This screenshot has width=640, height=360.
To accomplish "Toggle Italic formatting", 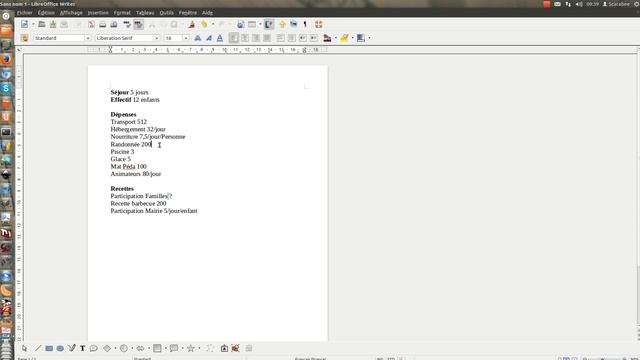I will pyautogui.click(x=209, y=38).
